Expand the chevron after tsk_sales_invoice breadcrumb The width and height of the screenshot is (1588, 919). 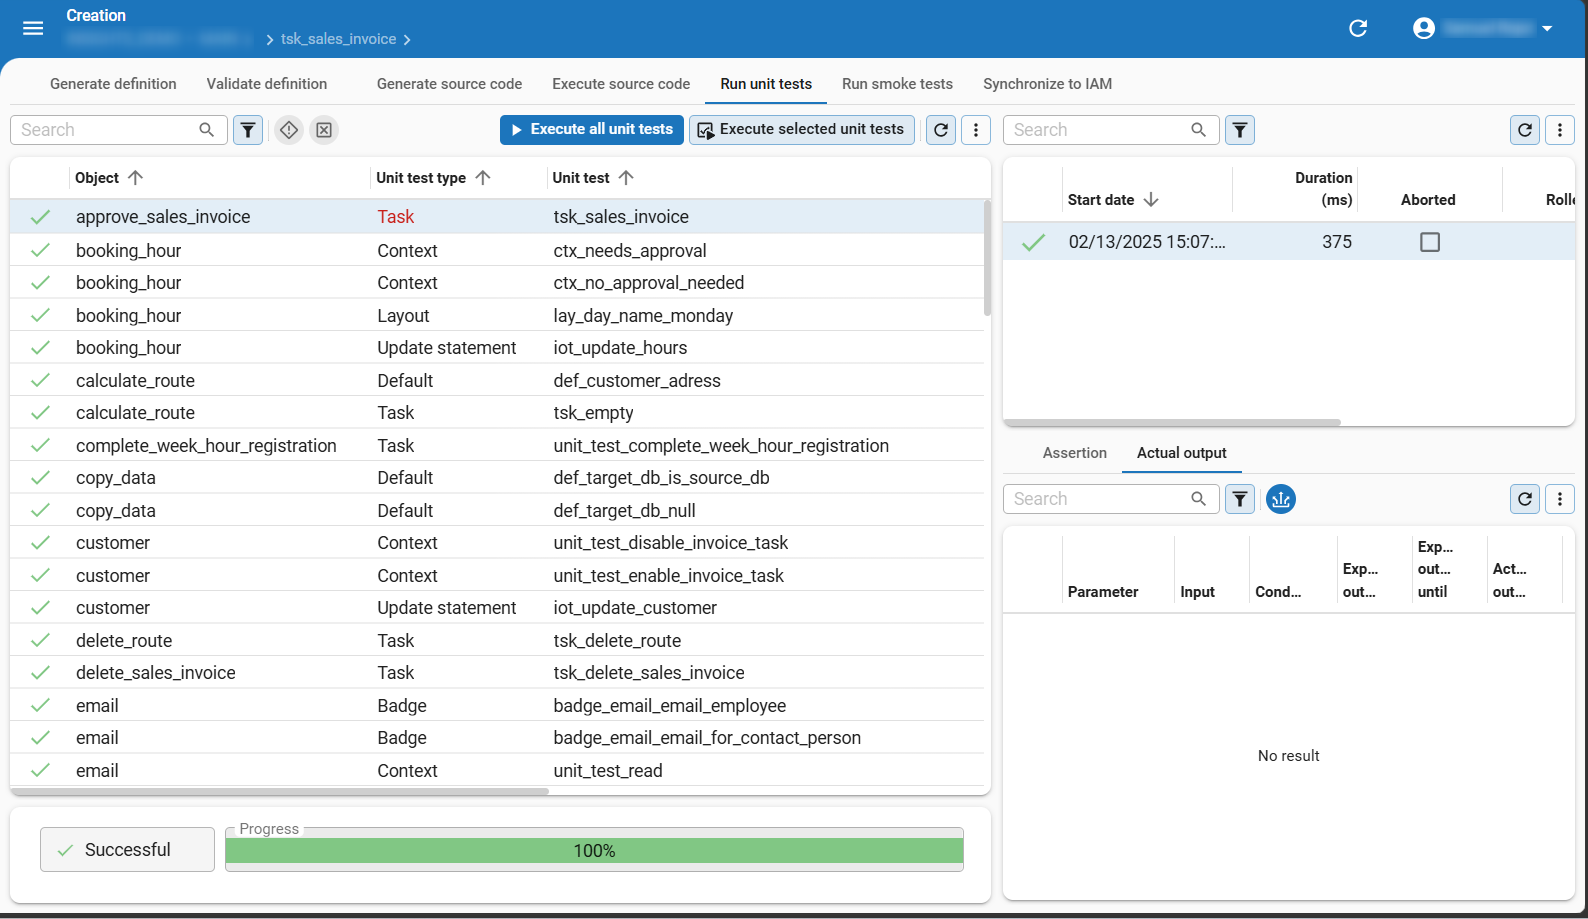pos(407,40)
